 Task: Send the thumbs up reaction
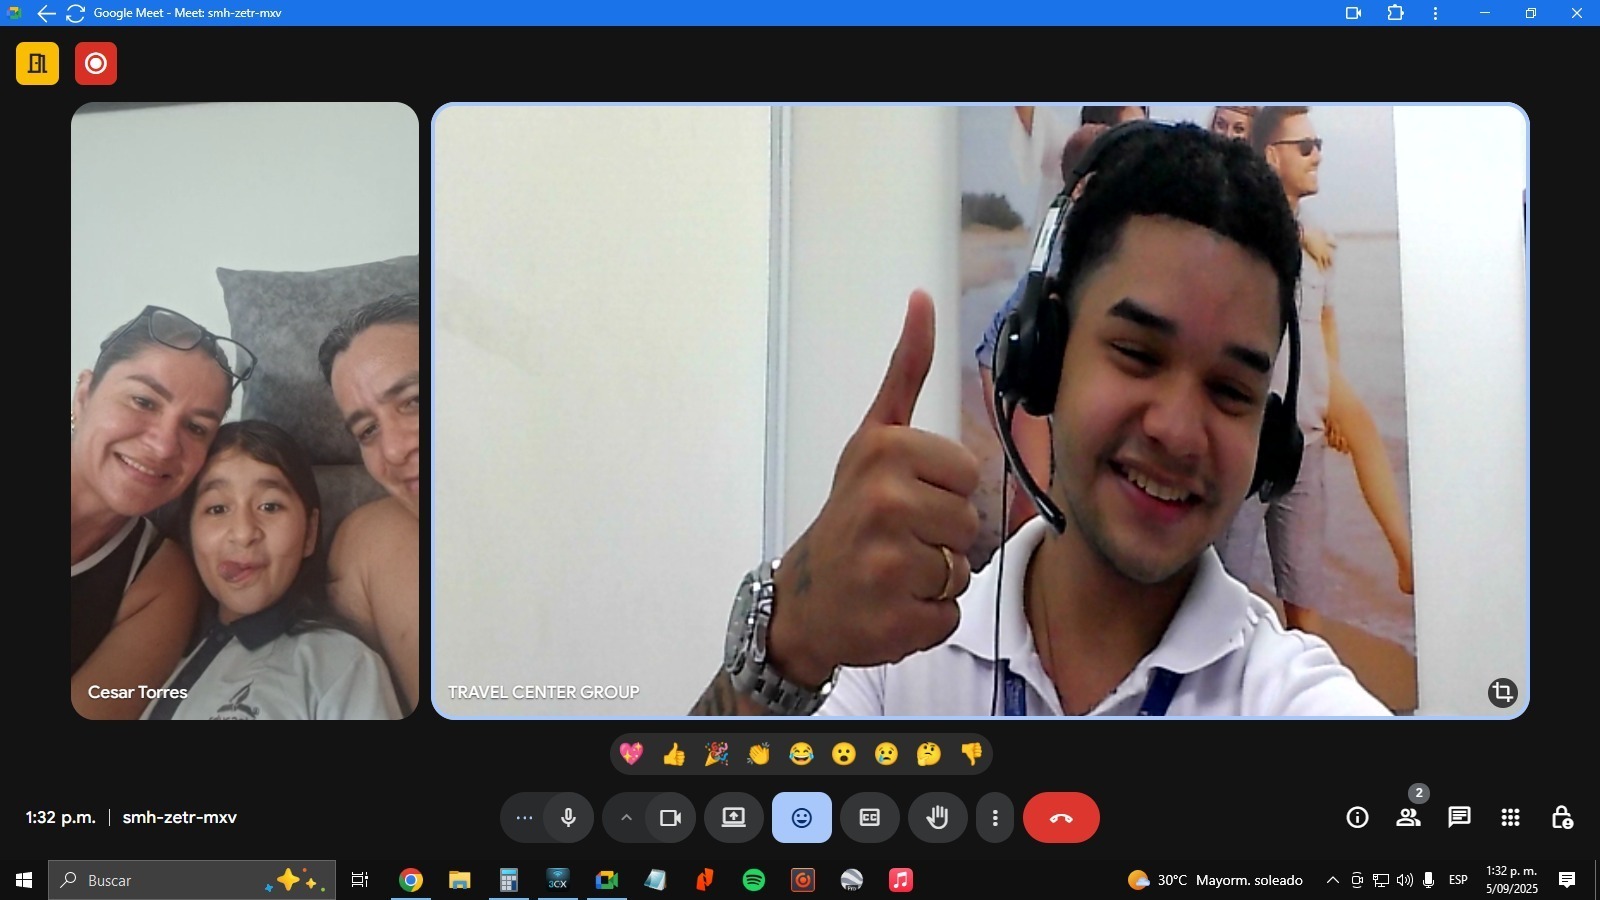674,754
